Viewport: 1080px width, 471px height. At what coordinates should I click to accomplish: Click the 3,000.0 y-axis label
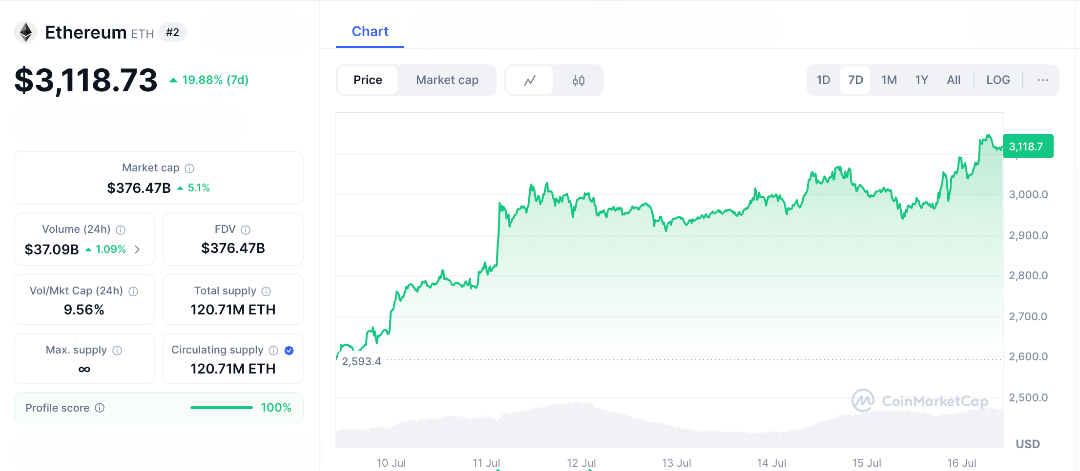click(x=1029, y=194)
